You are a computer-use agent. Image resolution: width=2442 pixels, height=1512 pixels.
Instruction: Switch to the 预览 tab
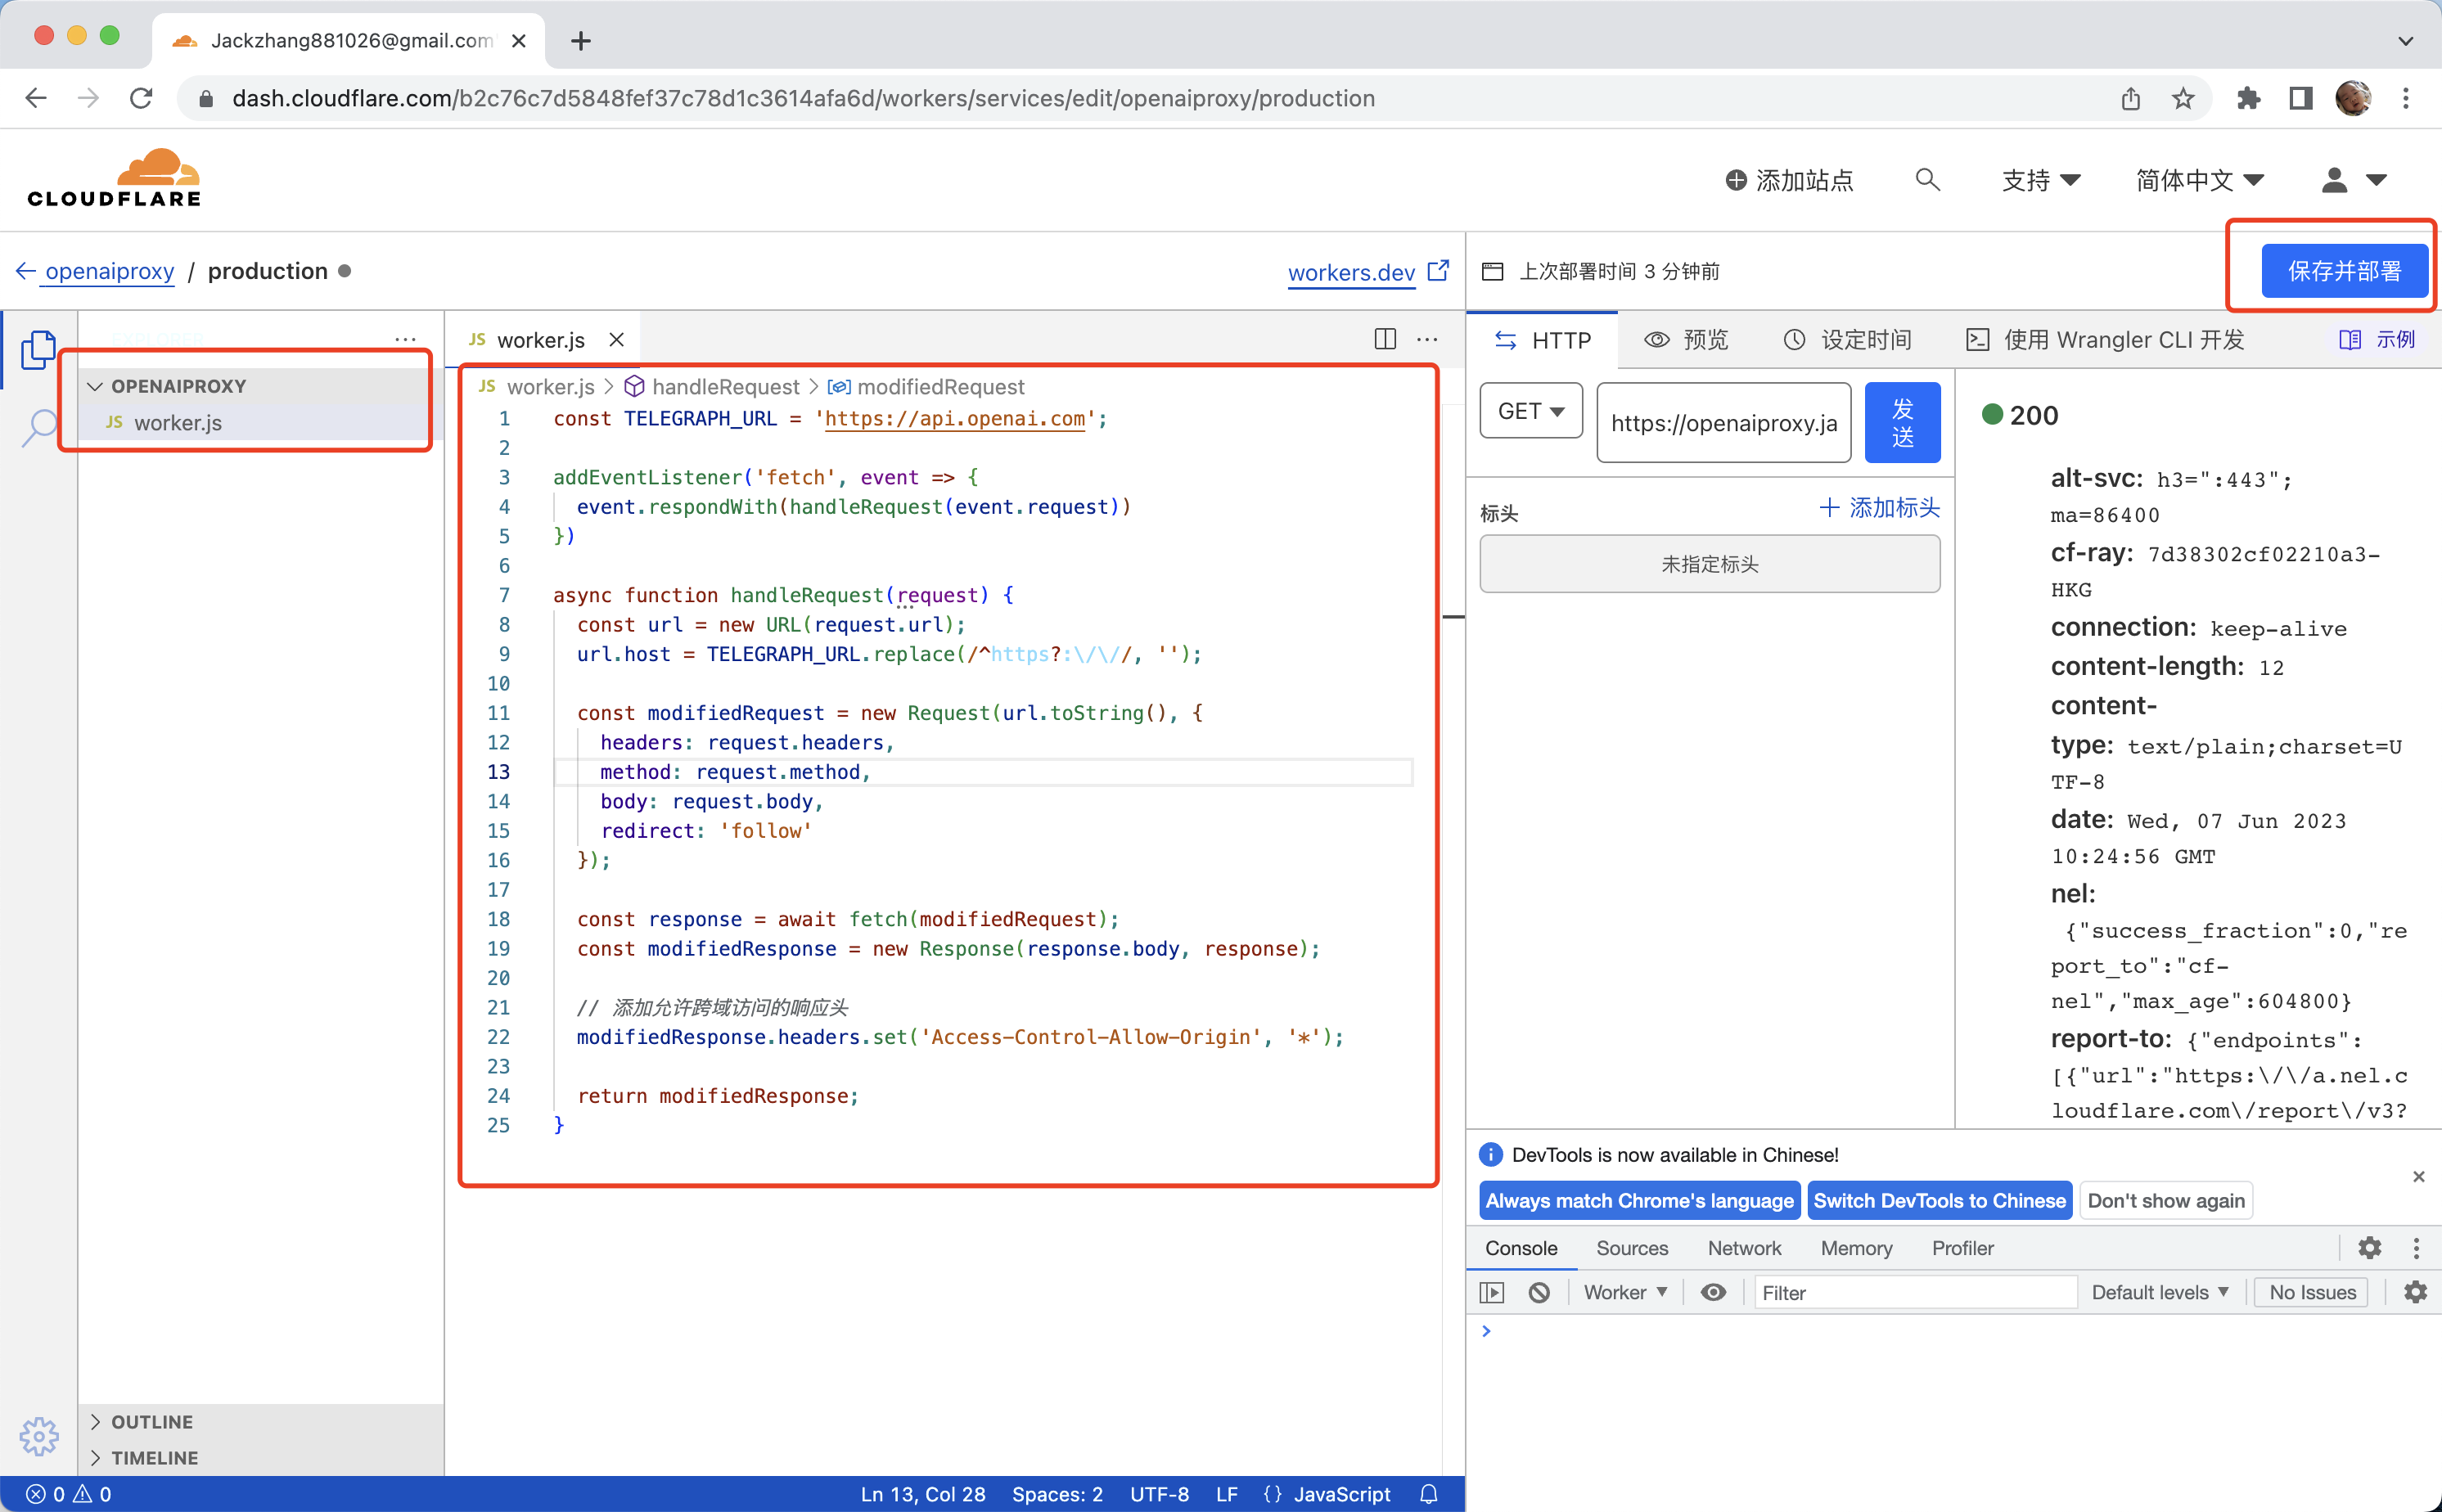click(1686, 340)
